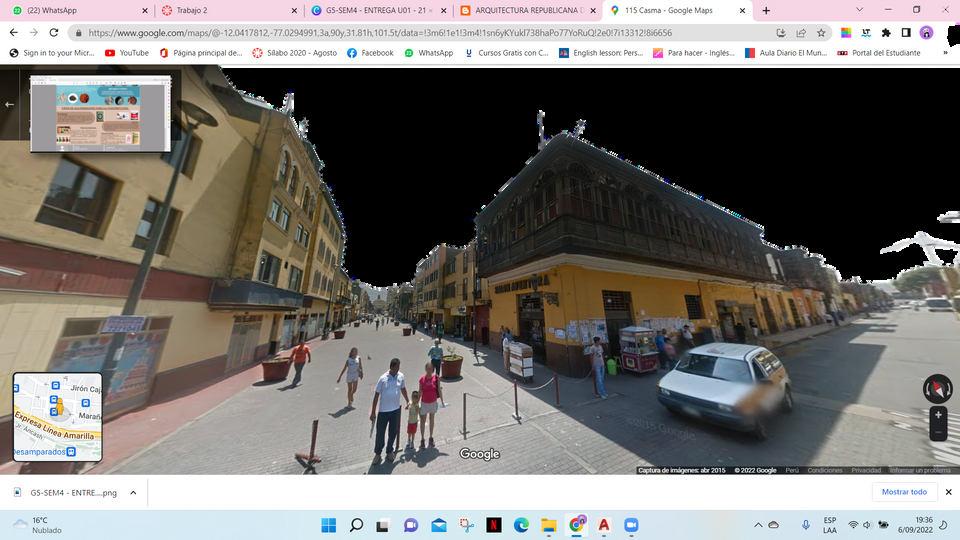Screen dimensions: 960x540
Task: Open the Mail app on taskbar
Action: [438, 525]
